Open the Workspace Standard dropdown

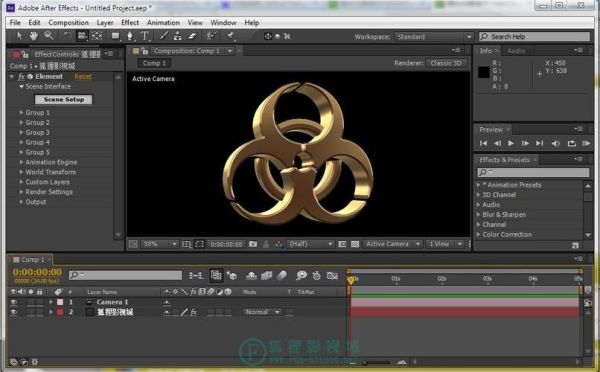pos(434,37)
